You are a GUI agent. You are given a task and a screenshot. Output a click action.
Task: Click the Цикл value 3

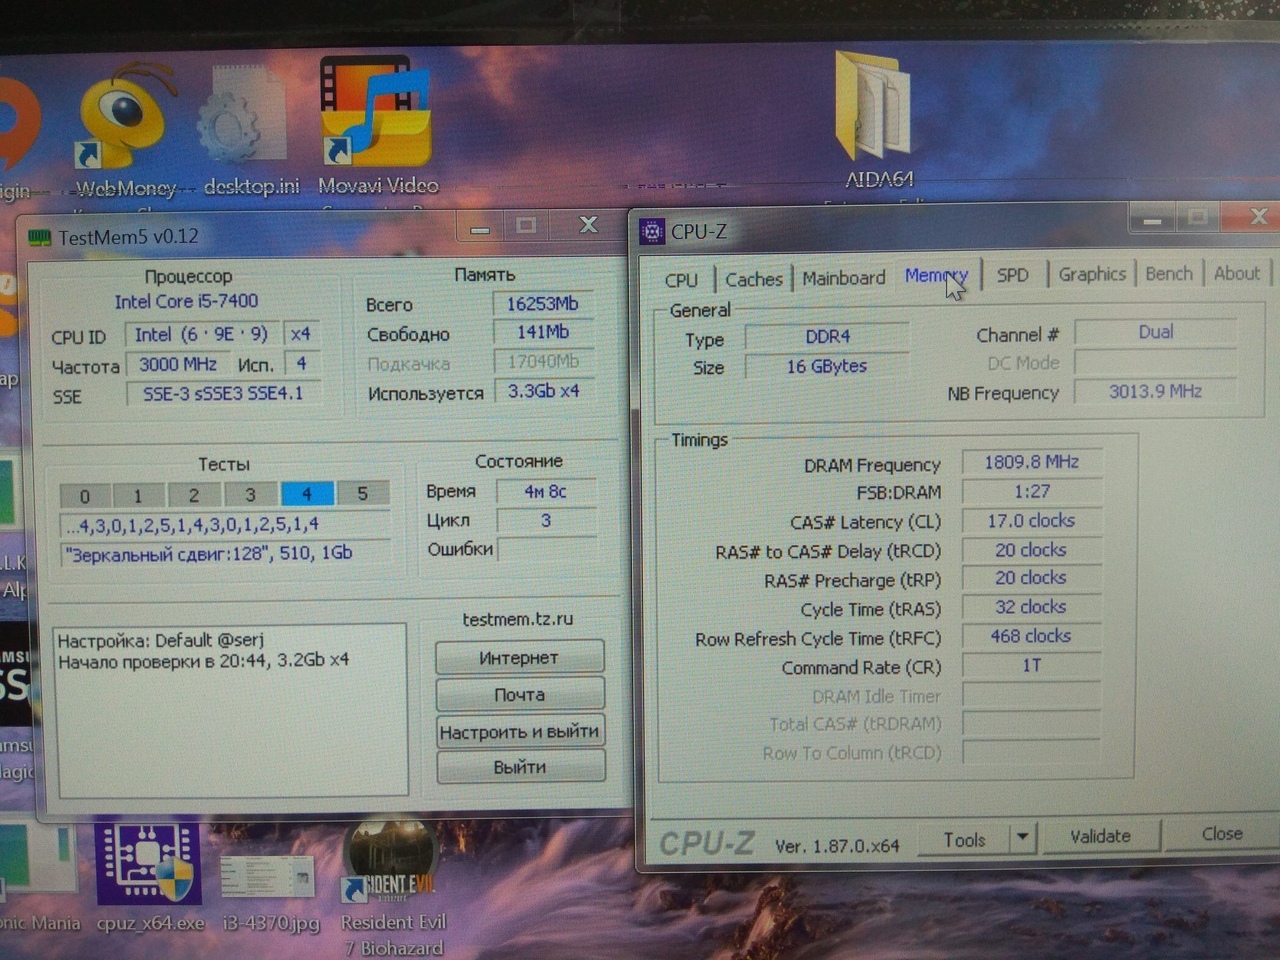pyautogui.click(x=545, y=521)
